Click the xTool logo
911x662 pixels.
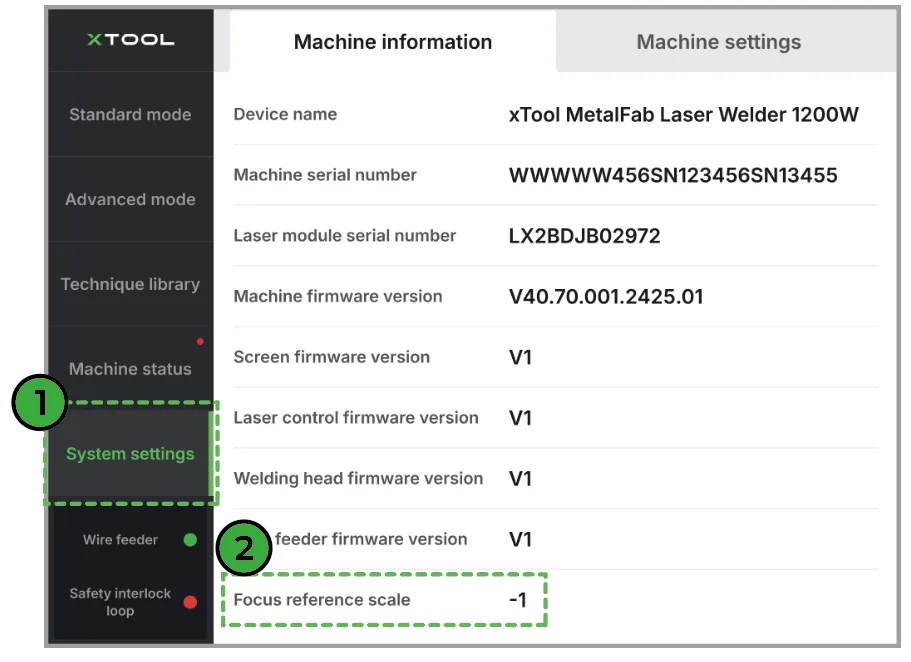[x=130, y=40]
